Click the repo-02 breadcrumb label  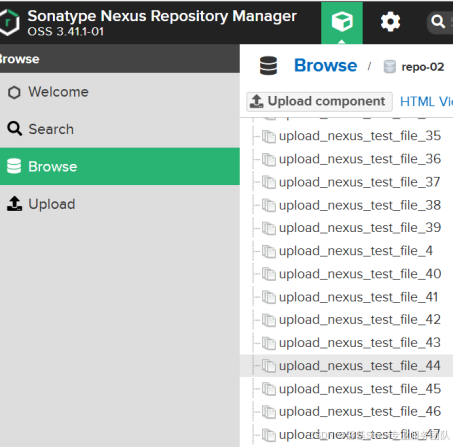tap(423, 67)
